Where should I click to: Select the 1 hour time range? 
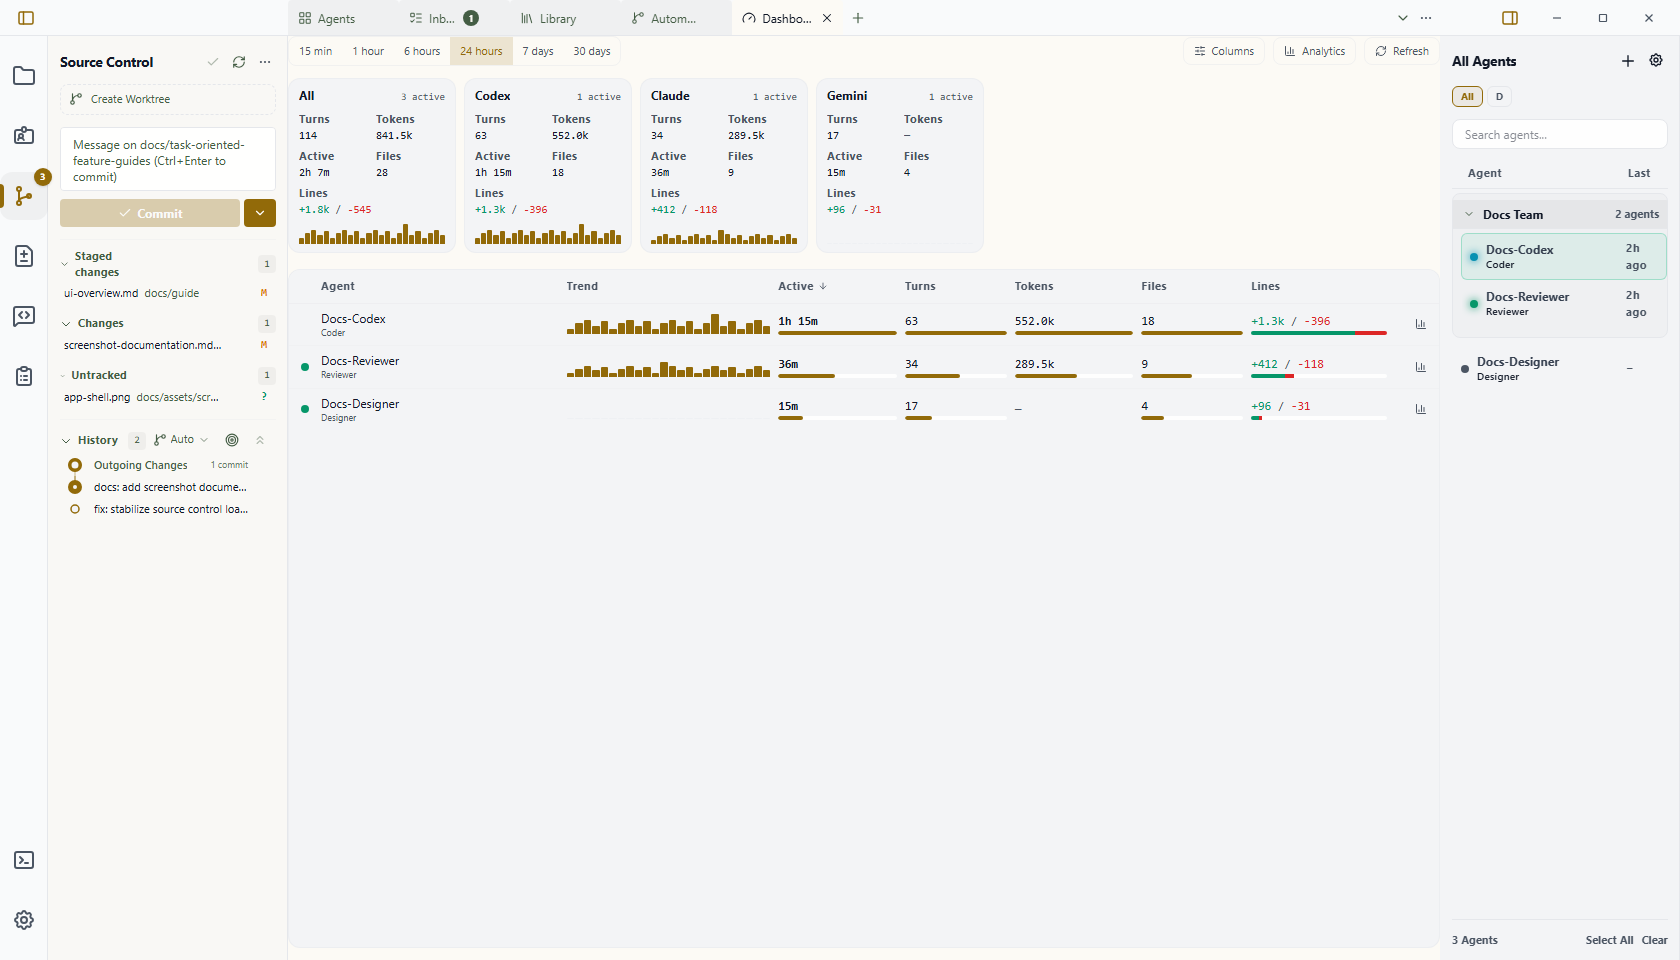click(368, 51)
